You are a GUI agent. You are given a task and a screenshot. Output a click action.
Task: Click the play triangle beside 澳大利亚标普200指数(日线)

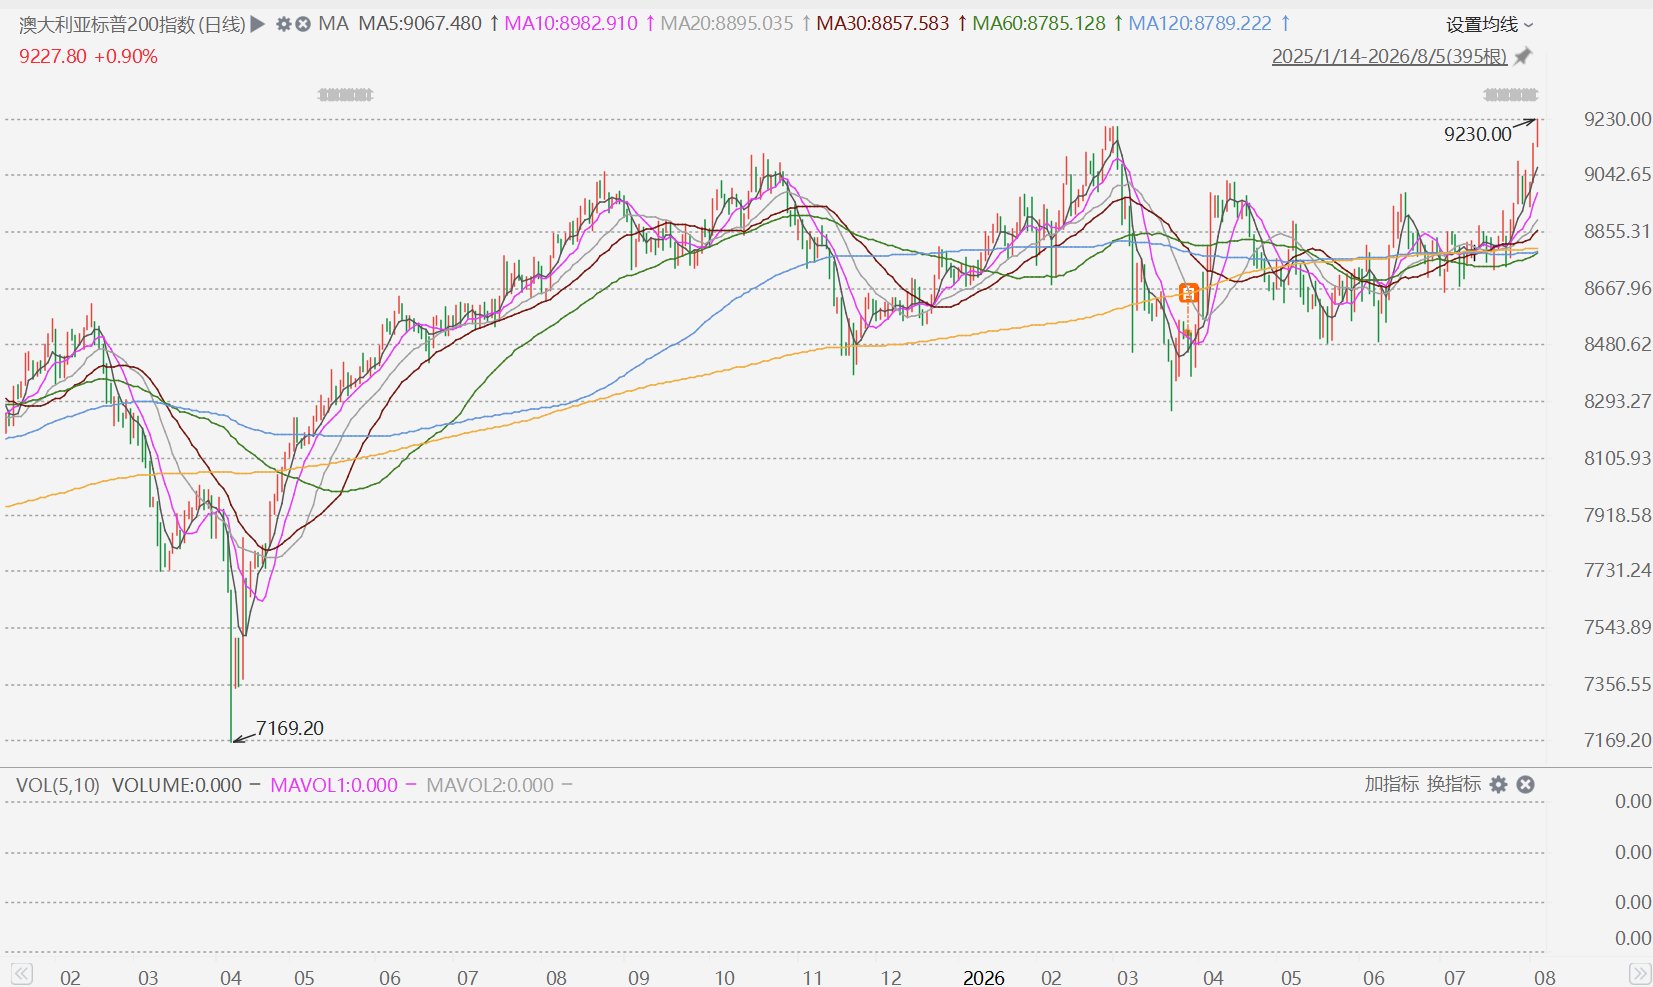pos(258,23)
